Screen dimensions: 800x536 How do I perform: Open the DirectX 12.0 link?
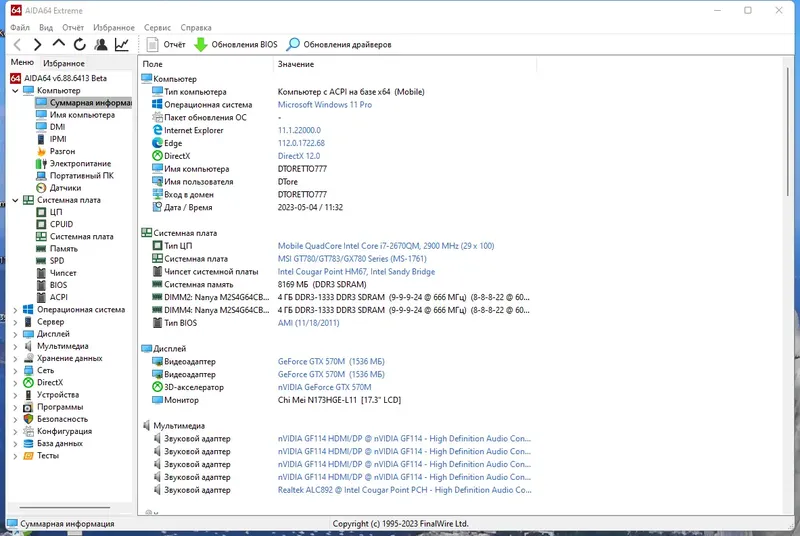click(x=299, y=156)
